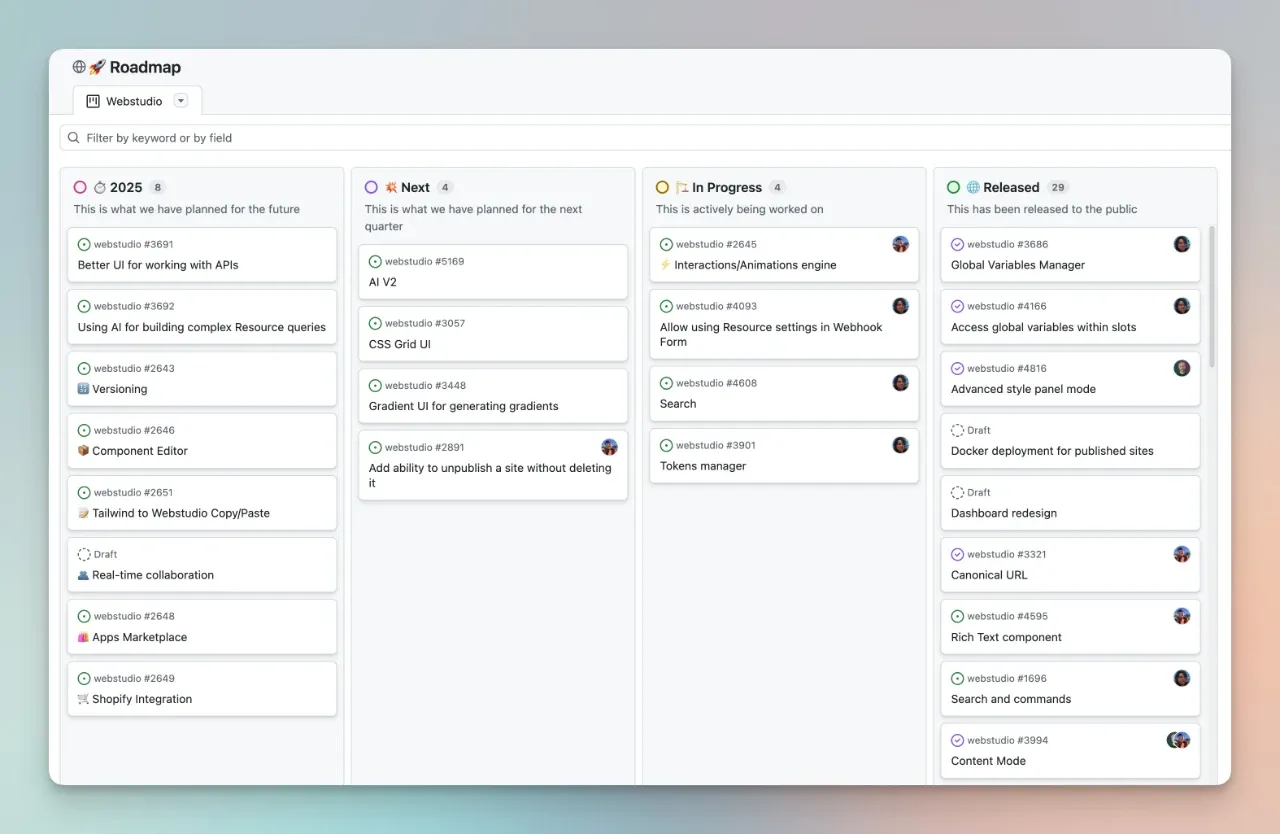Click the board icon in Webstudio tab
1280x834 pixels.
93,101
